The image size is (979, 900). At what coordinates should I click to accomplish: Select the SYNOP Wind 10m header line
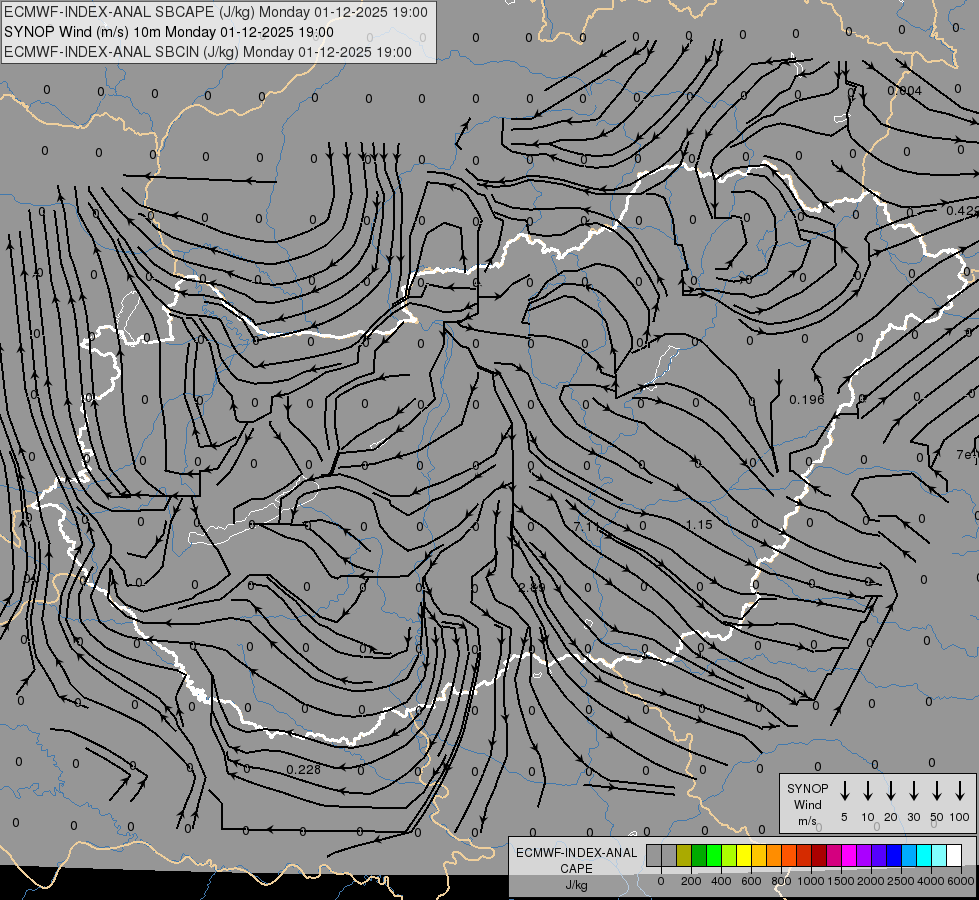(x=169, y=32)
